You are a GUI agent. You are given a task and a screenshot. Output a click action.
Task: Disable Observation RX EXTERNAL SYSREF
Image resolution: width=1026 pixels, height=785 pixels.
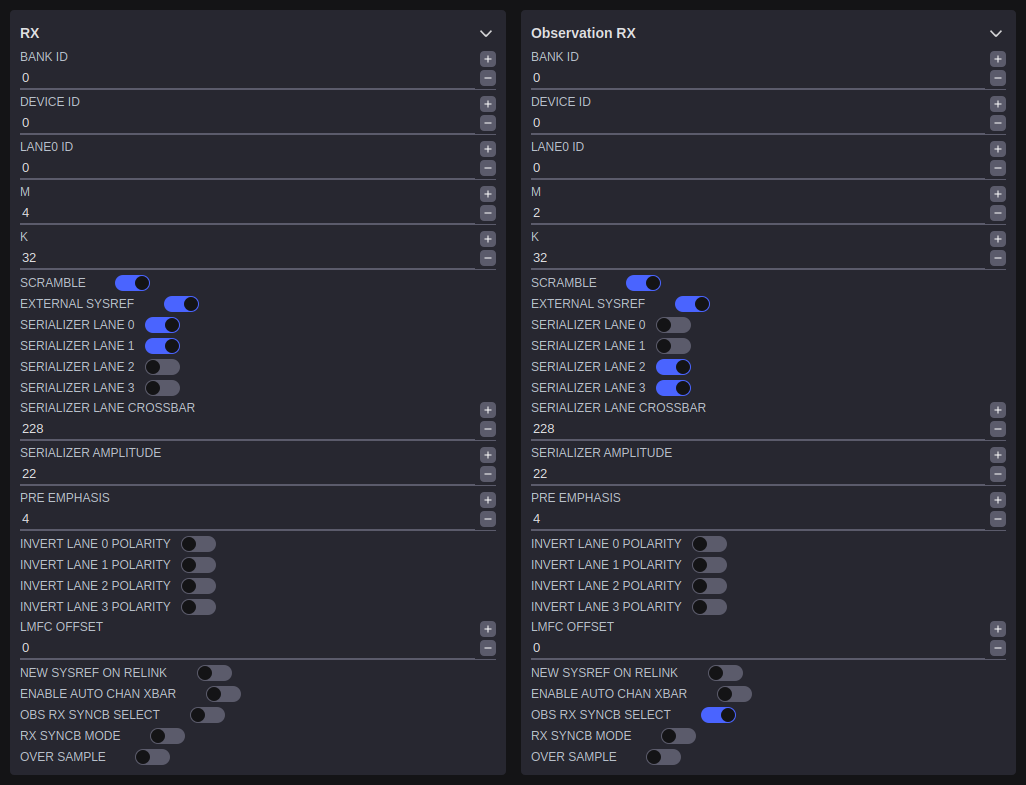coord(692,304)
